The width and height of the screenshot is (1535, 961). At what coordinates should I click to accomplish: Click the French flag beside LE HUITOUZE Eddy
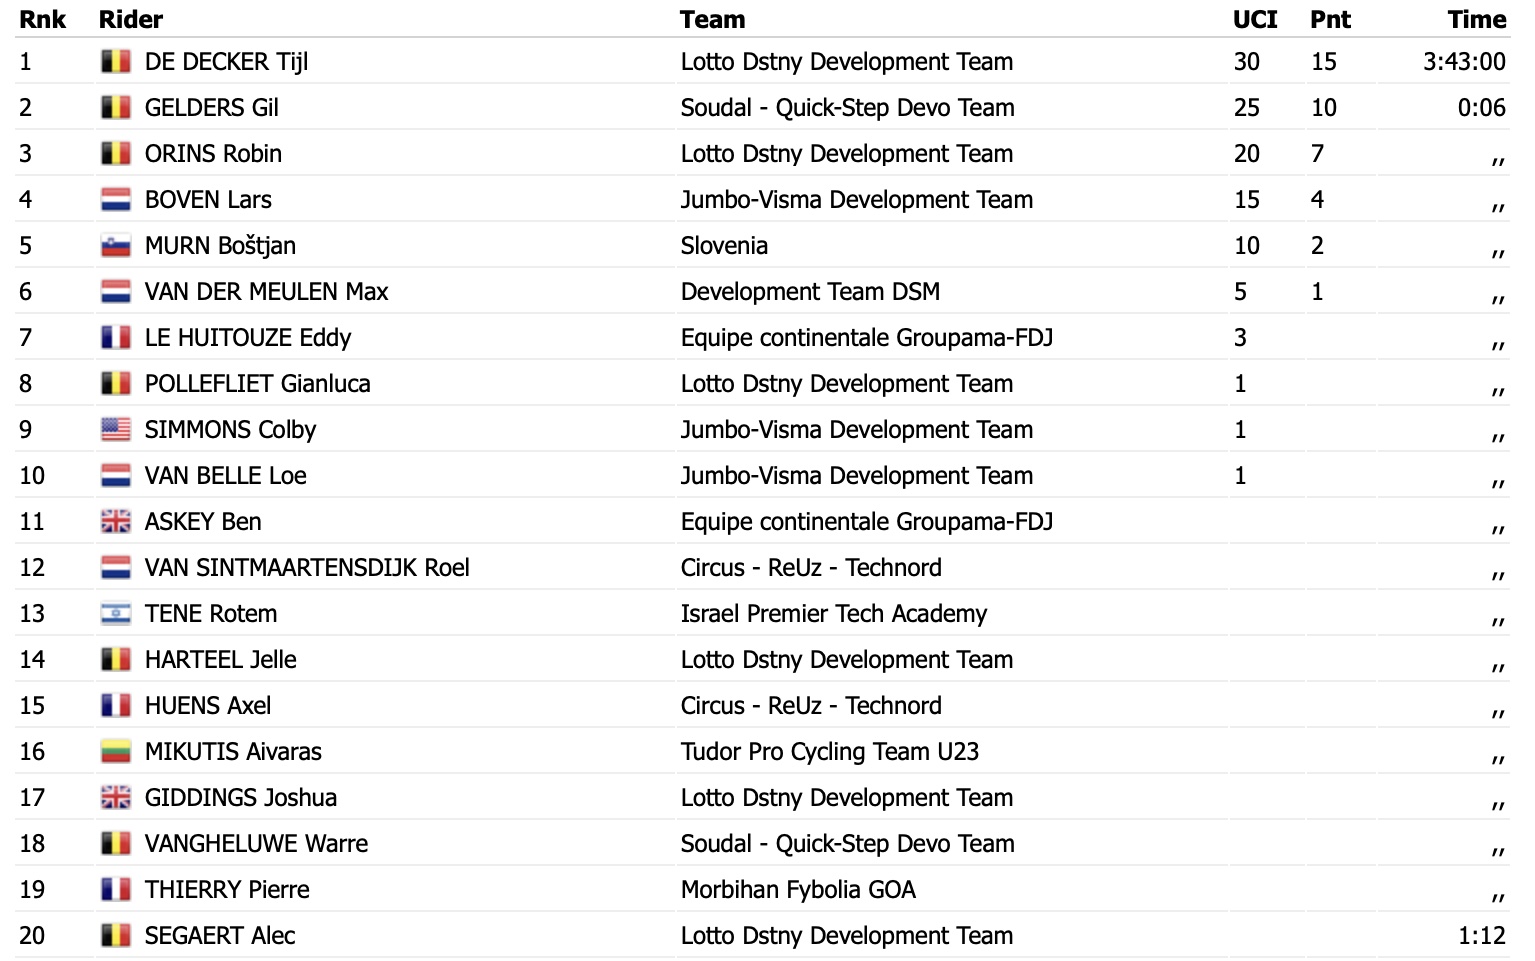[x=116, y=338]
